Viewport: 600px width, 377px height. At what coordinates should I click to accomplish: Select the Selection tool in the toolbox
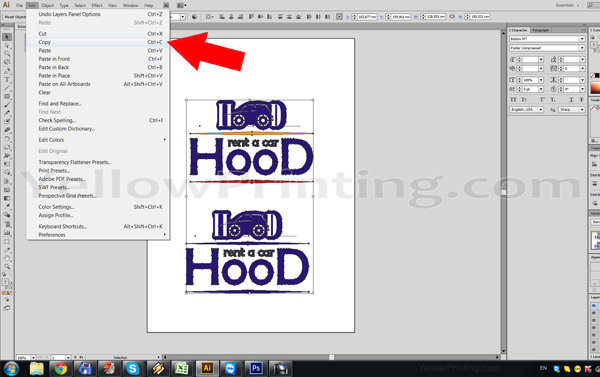(7, 37)
